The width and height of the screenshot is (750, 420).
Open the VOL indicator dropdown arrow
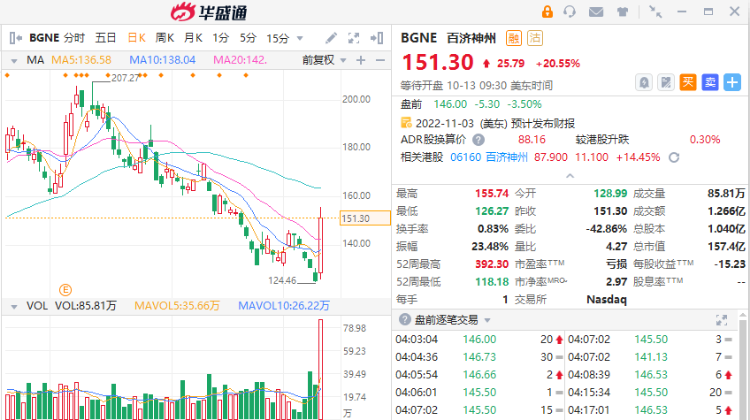click(14, 307)
